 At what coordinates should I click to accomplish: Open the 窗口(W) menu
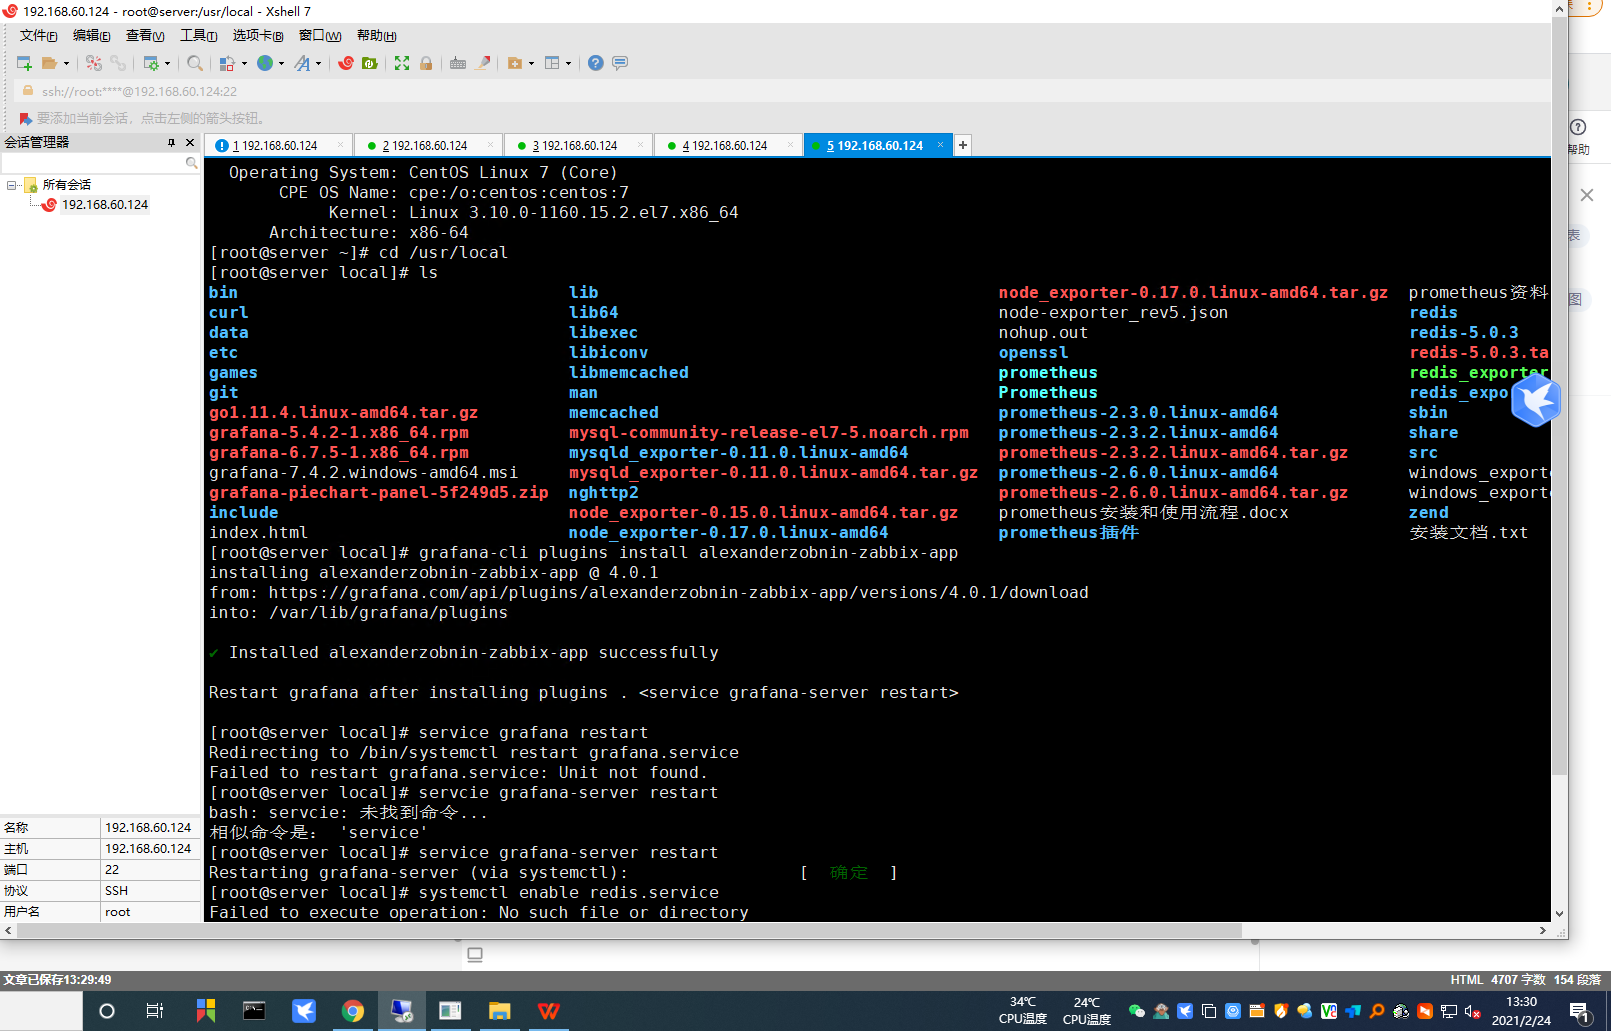pos(320,36)
